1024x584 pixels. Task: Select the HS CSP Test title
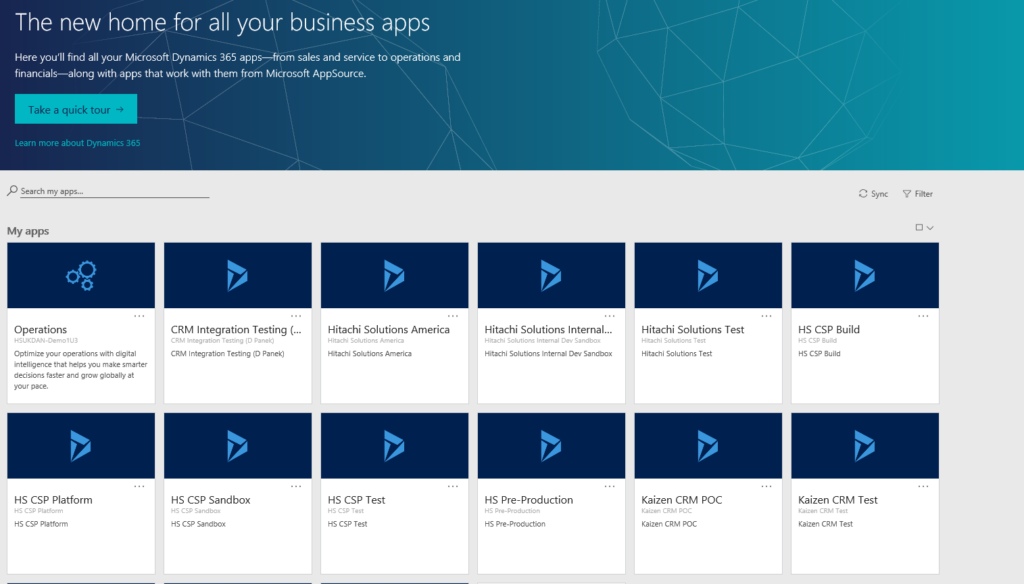point(357,500)
